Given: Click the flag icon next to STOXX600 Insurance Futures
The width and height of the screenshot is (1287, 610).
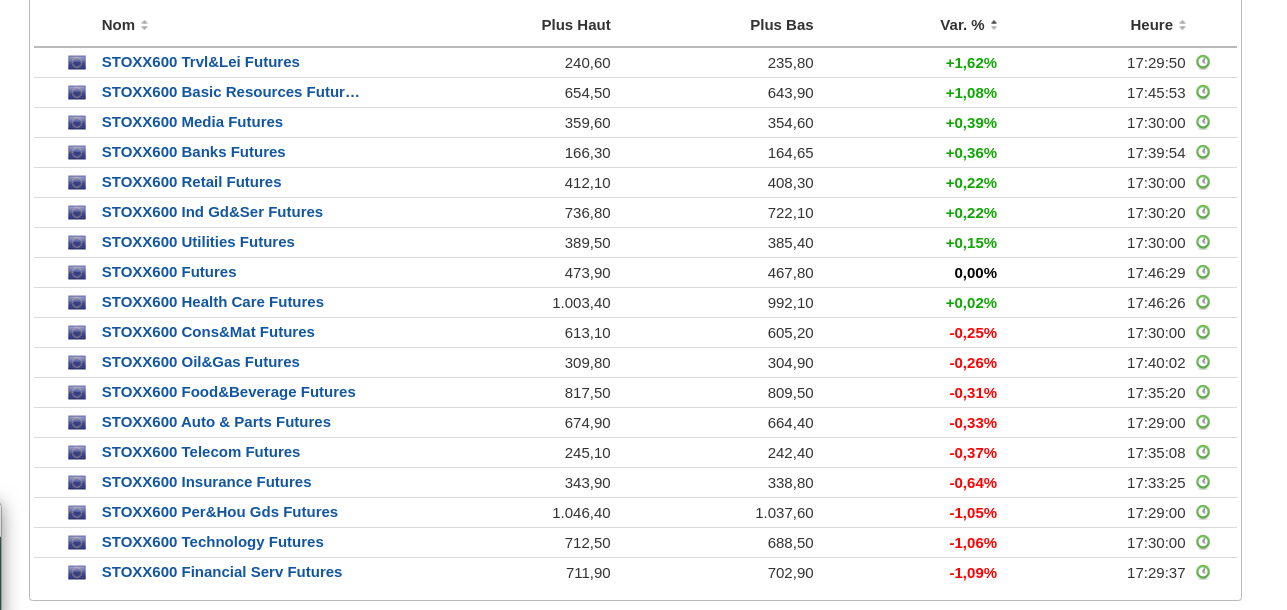Looking at the screenshot, I should pos(77,482).
